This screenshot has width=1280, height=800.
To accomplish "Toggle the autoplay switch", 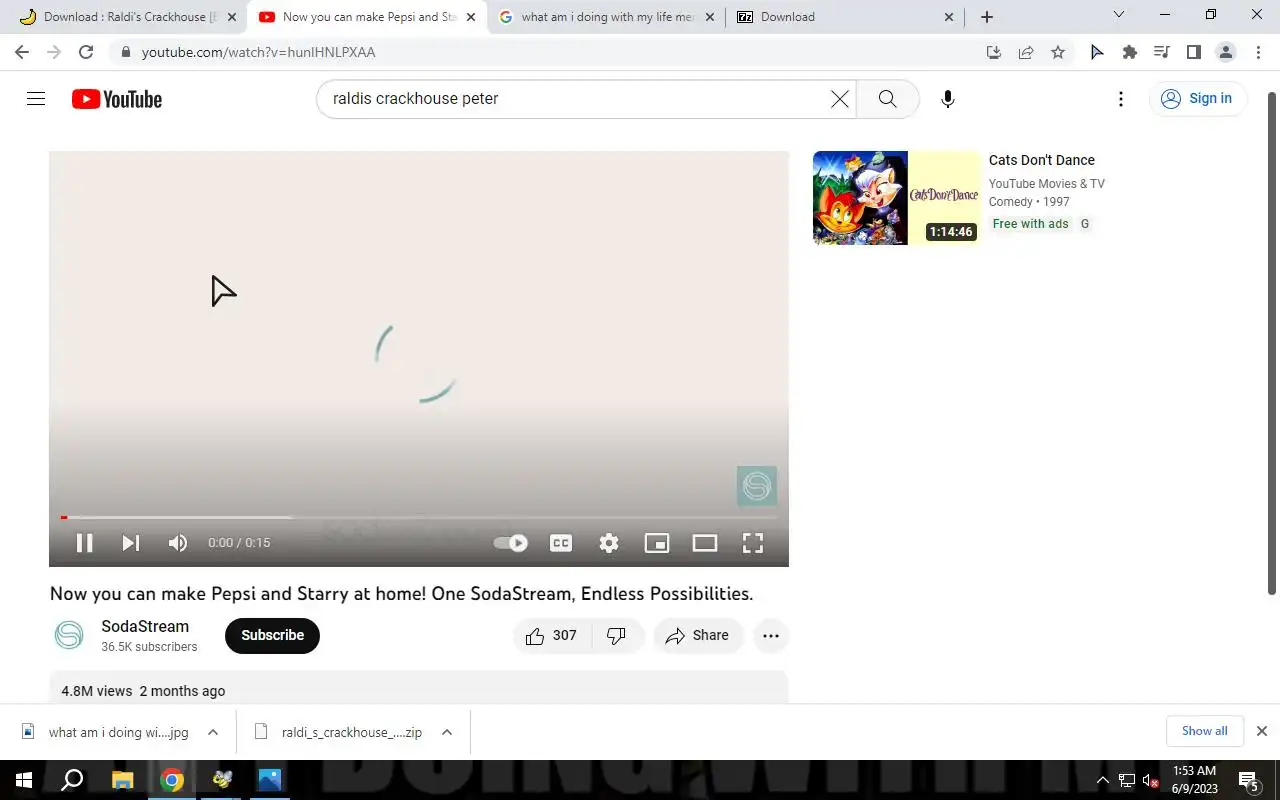I will (511, 543).
